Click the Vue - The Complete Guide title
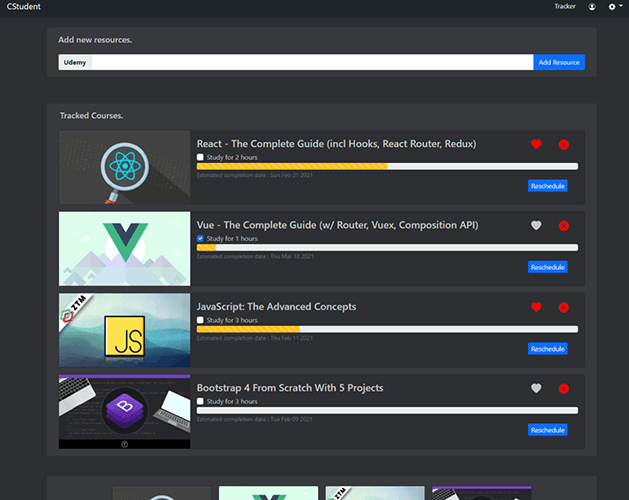This screenshot has width=629, height=500. (x=337, y=225)
